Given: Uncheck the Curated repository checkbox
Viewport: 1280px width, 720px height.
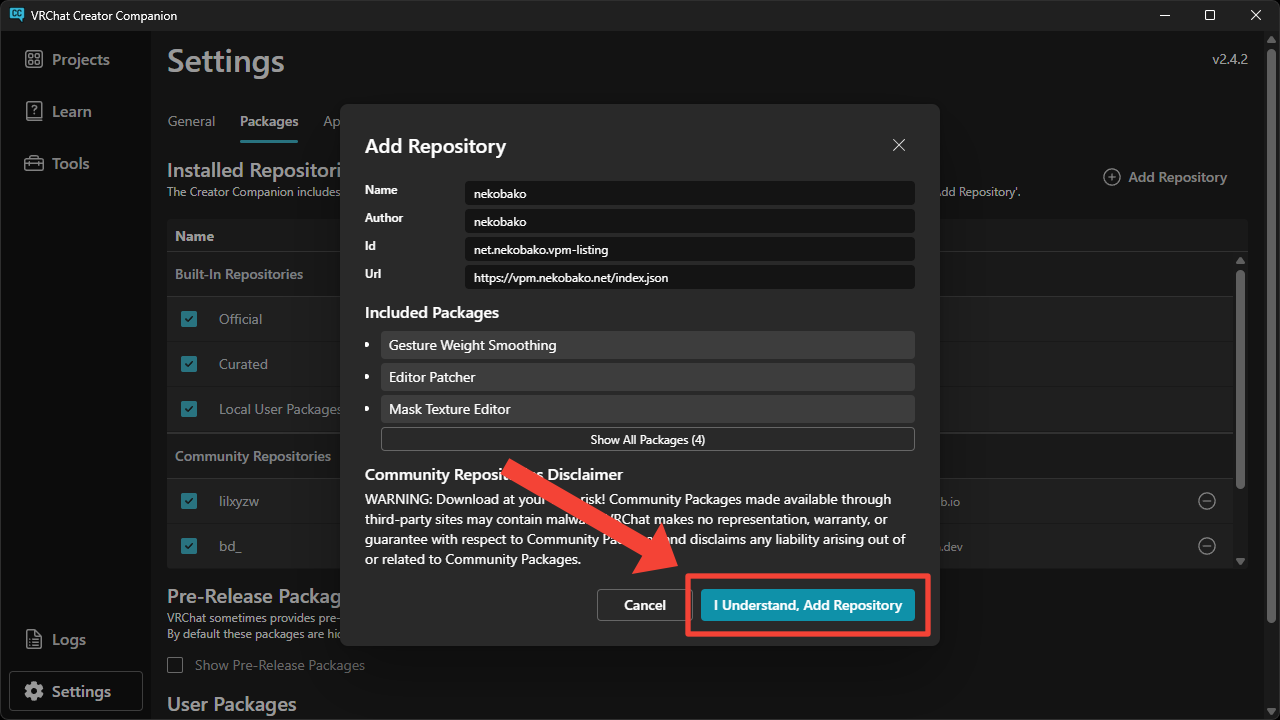Looking at the screenshot, I should (x=189, y=364).
